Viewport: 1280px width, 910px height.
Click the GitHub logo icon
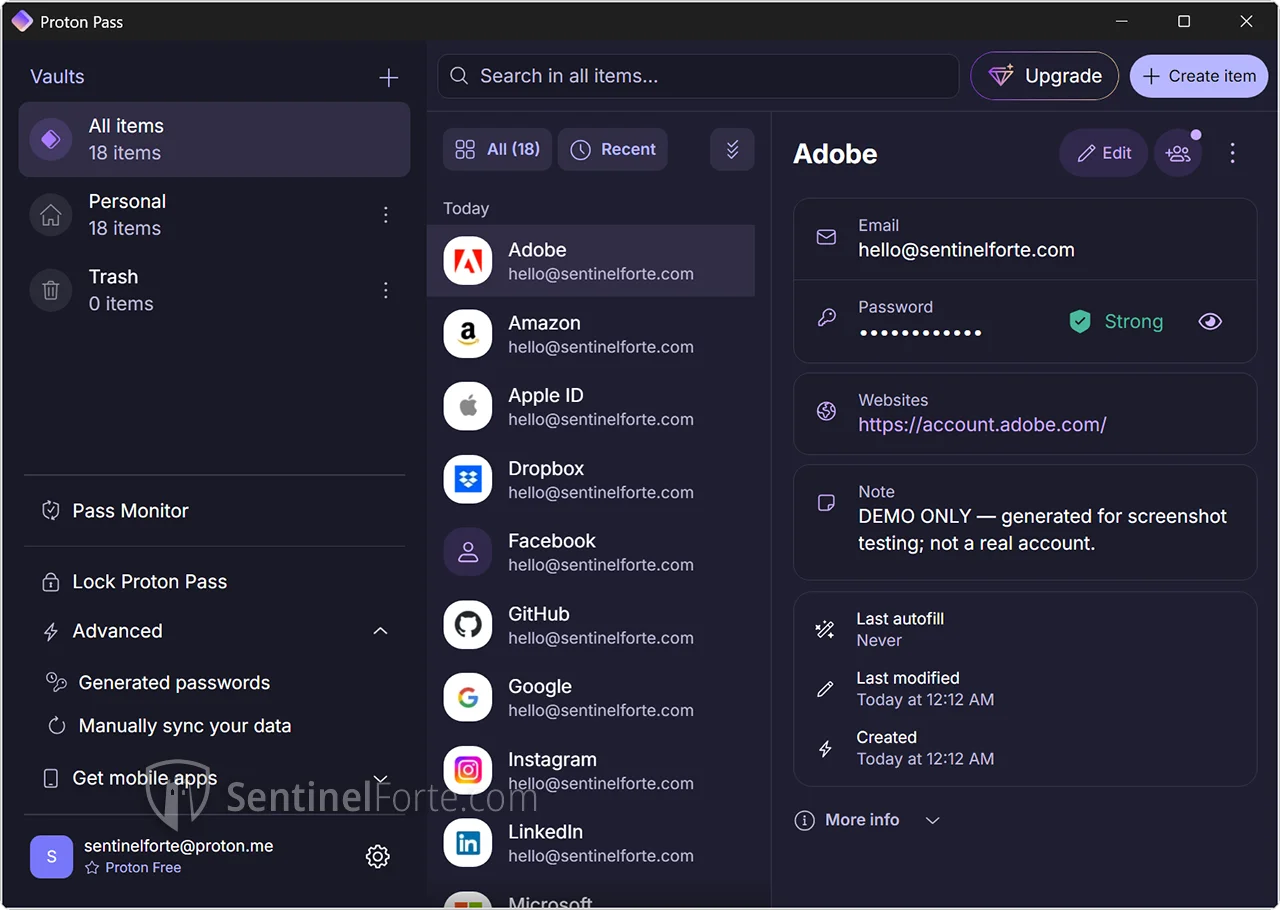pyautogui.click(x=468, y=625)
